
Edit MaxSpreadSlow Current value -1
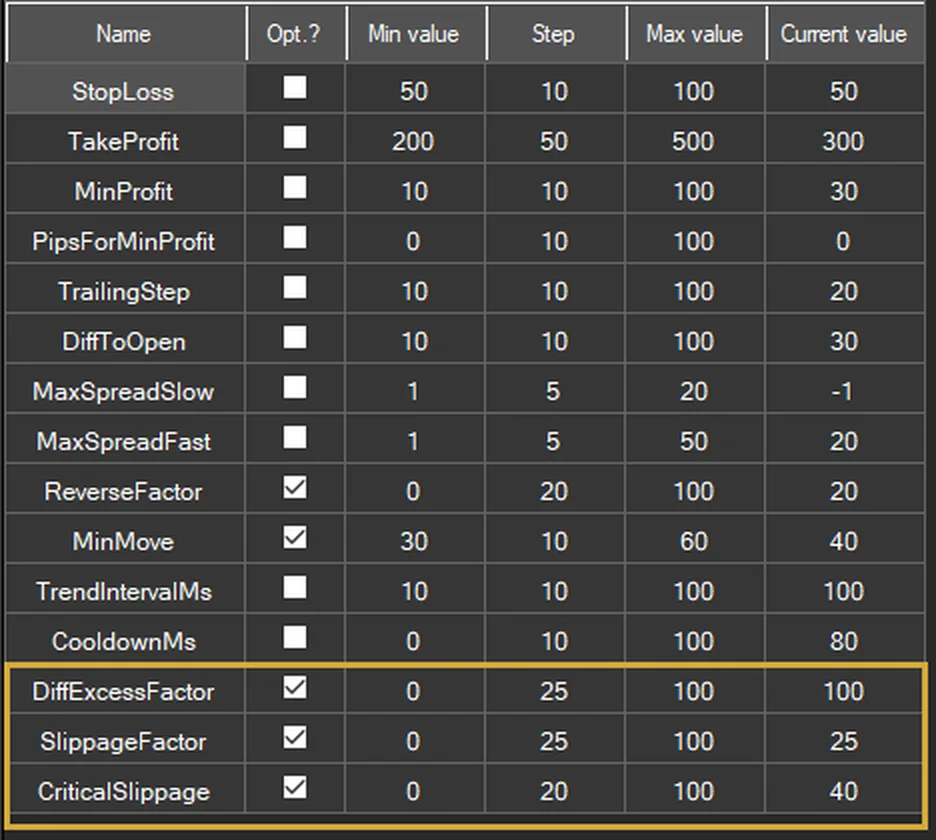(x=845, y=389)
